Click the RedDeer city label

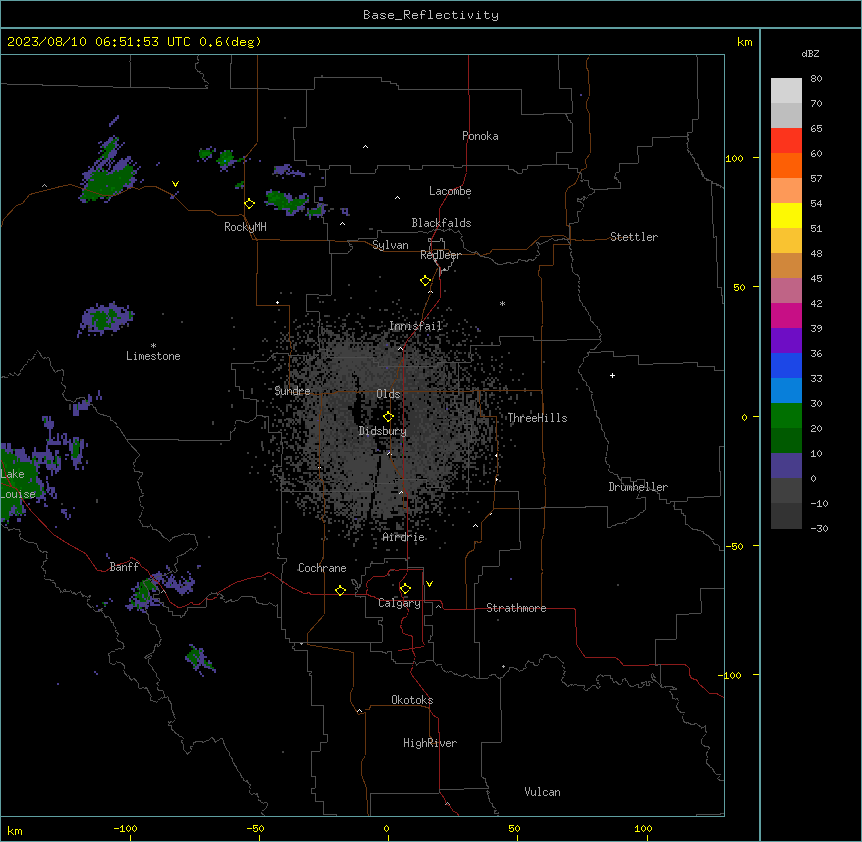440,255
